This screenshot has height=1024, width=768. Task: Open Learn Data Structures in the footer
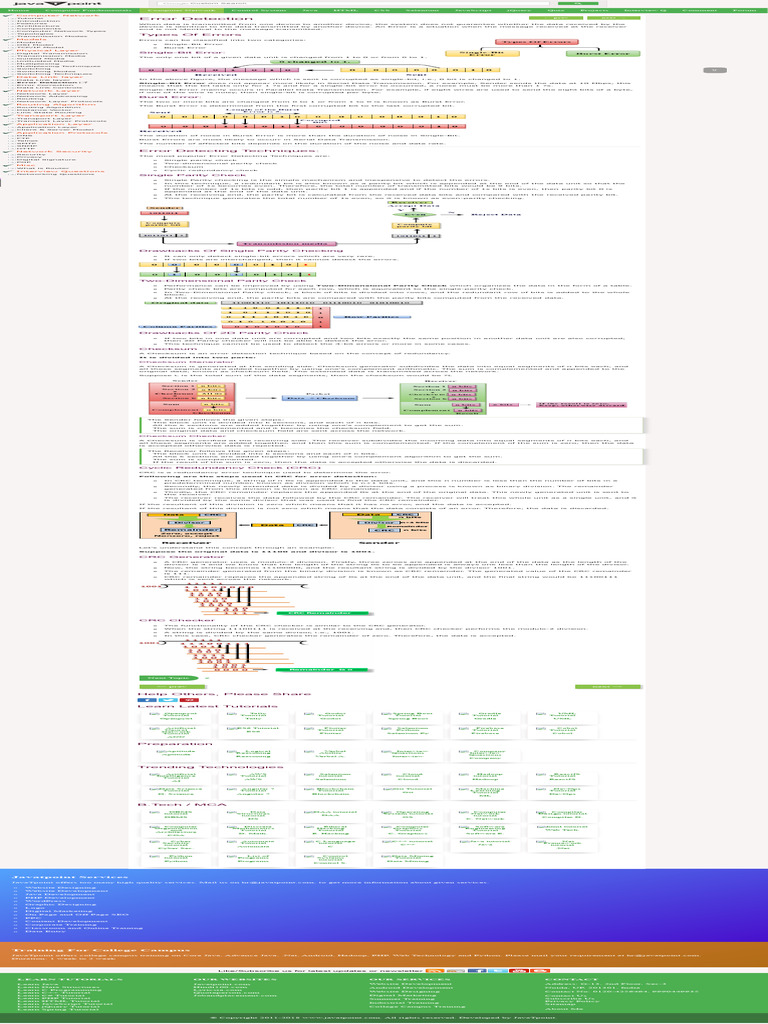click(x=58, y=987)
